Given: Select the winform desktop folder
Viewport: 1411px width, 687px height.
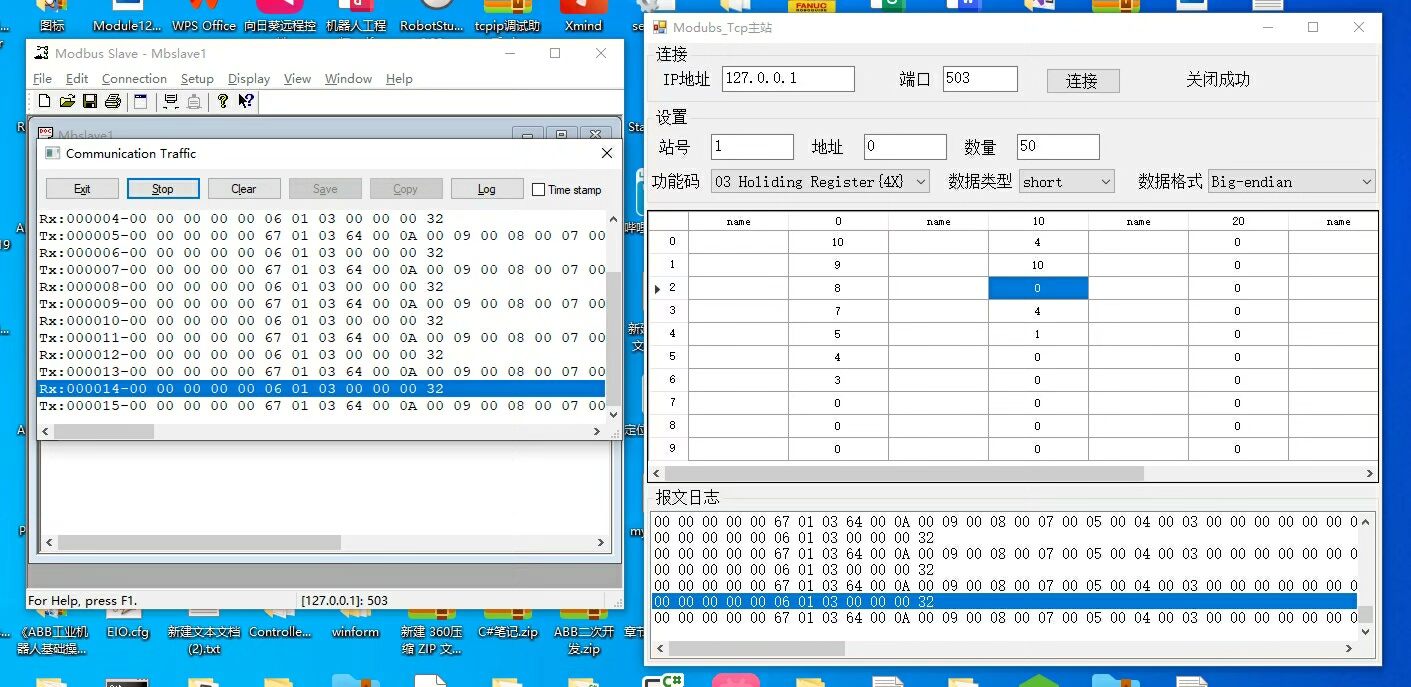Looking at the screenshot, I should [355, 624].
